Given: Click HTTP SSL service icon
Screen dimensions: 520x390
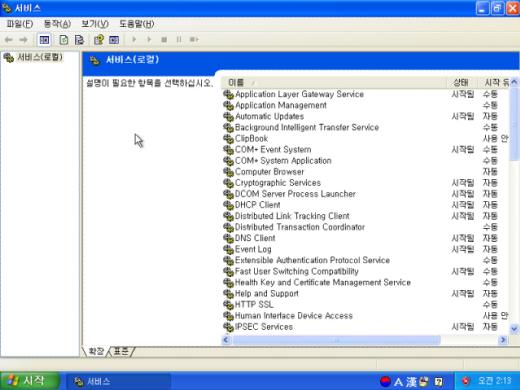Looking at the screenshot, I should (228, 304).
